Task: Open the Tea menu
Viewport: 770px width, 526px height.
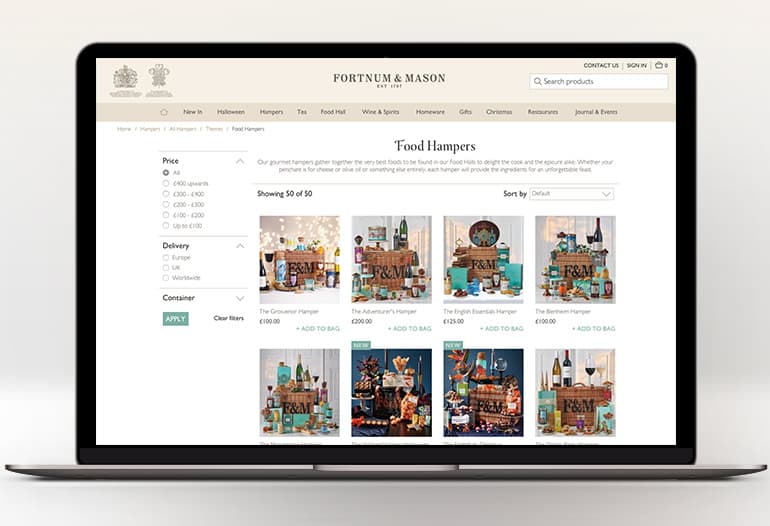Action: 302,112
